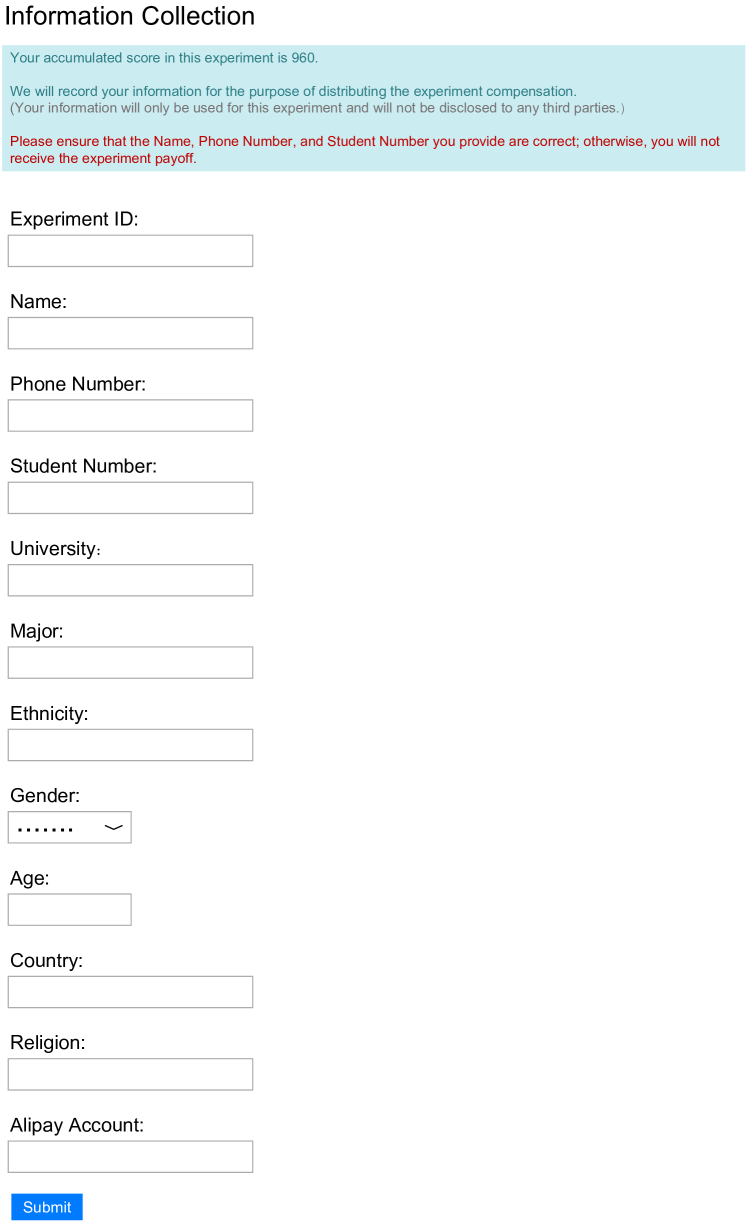Click the "Gender:" label text
Screen dimensions: 747x1222
[x=45, y=796]
